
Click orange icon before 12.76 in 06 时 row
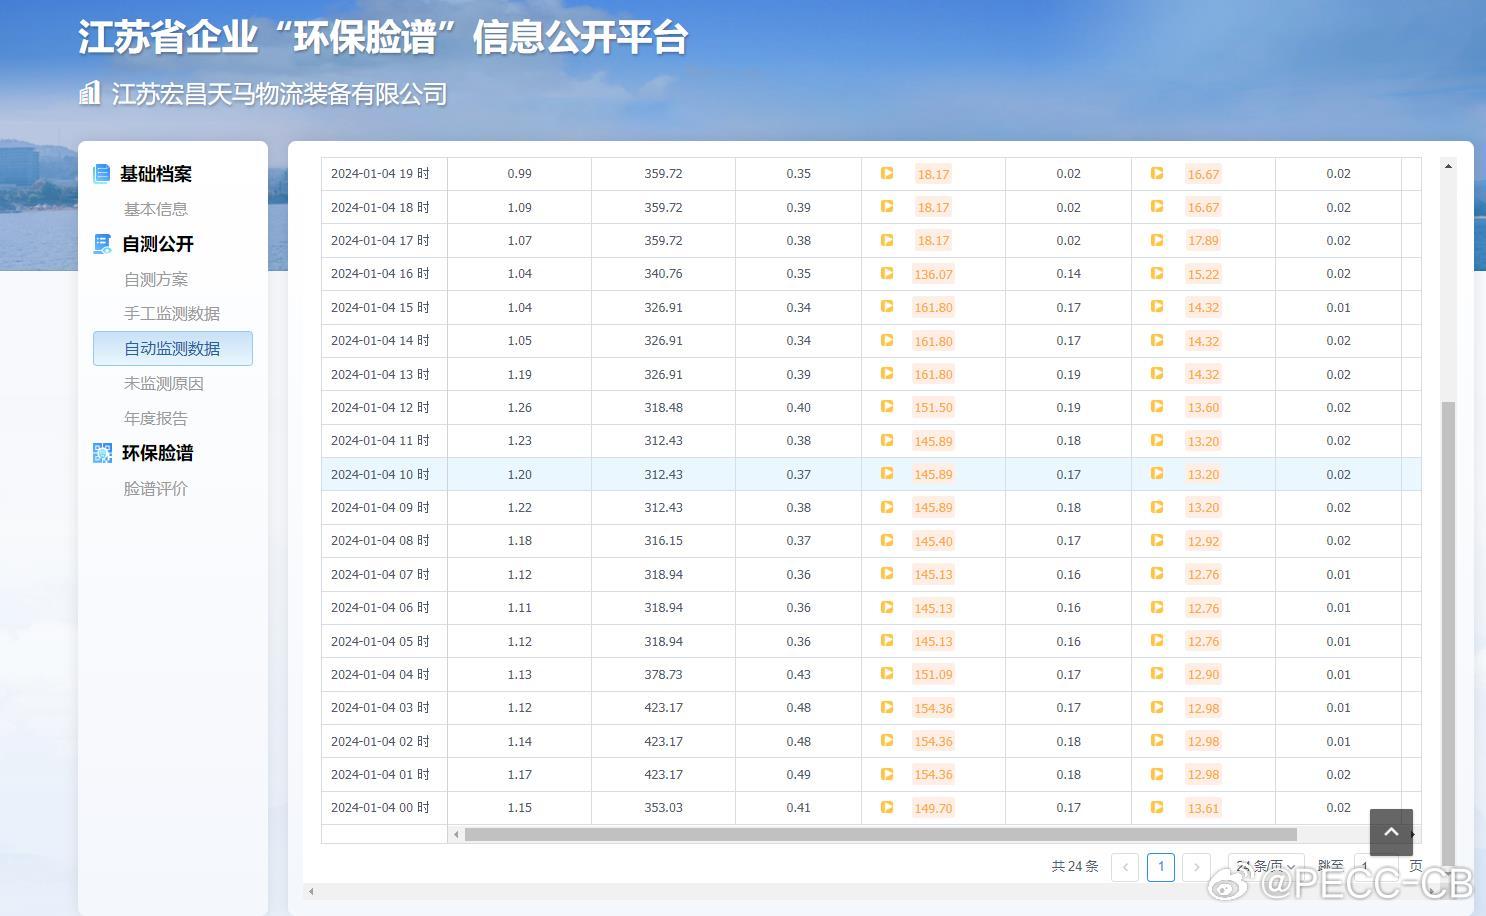pos(1157,607)
